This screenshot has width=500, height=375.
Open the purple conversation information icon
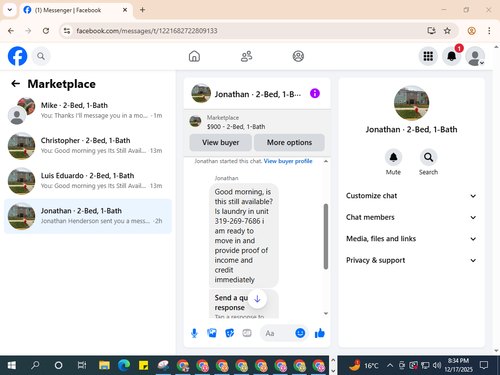point(315,93)
